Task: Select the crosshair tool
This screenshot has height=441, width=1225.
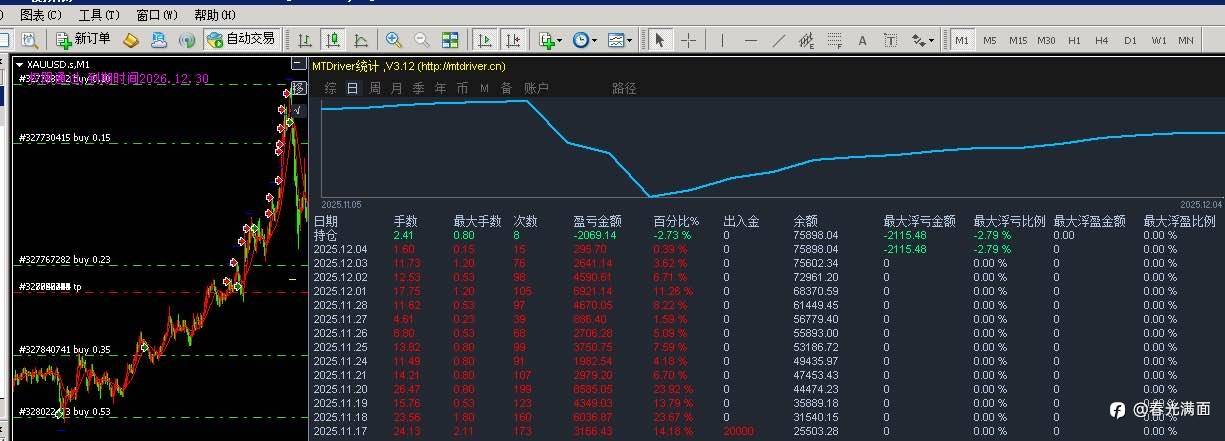Action: pos(688,40)
